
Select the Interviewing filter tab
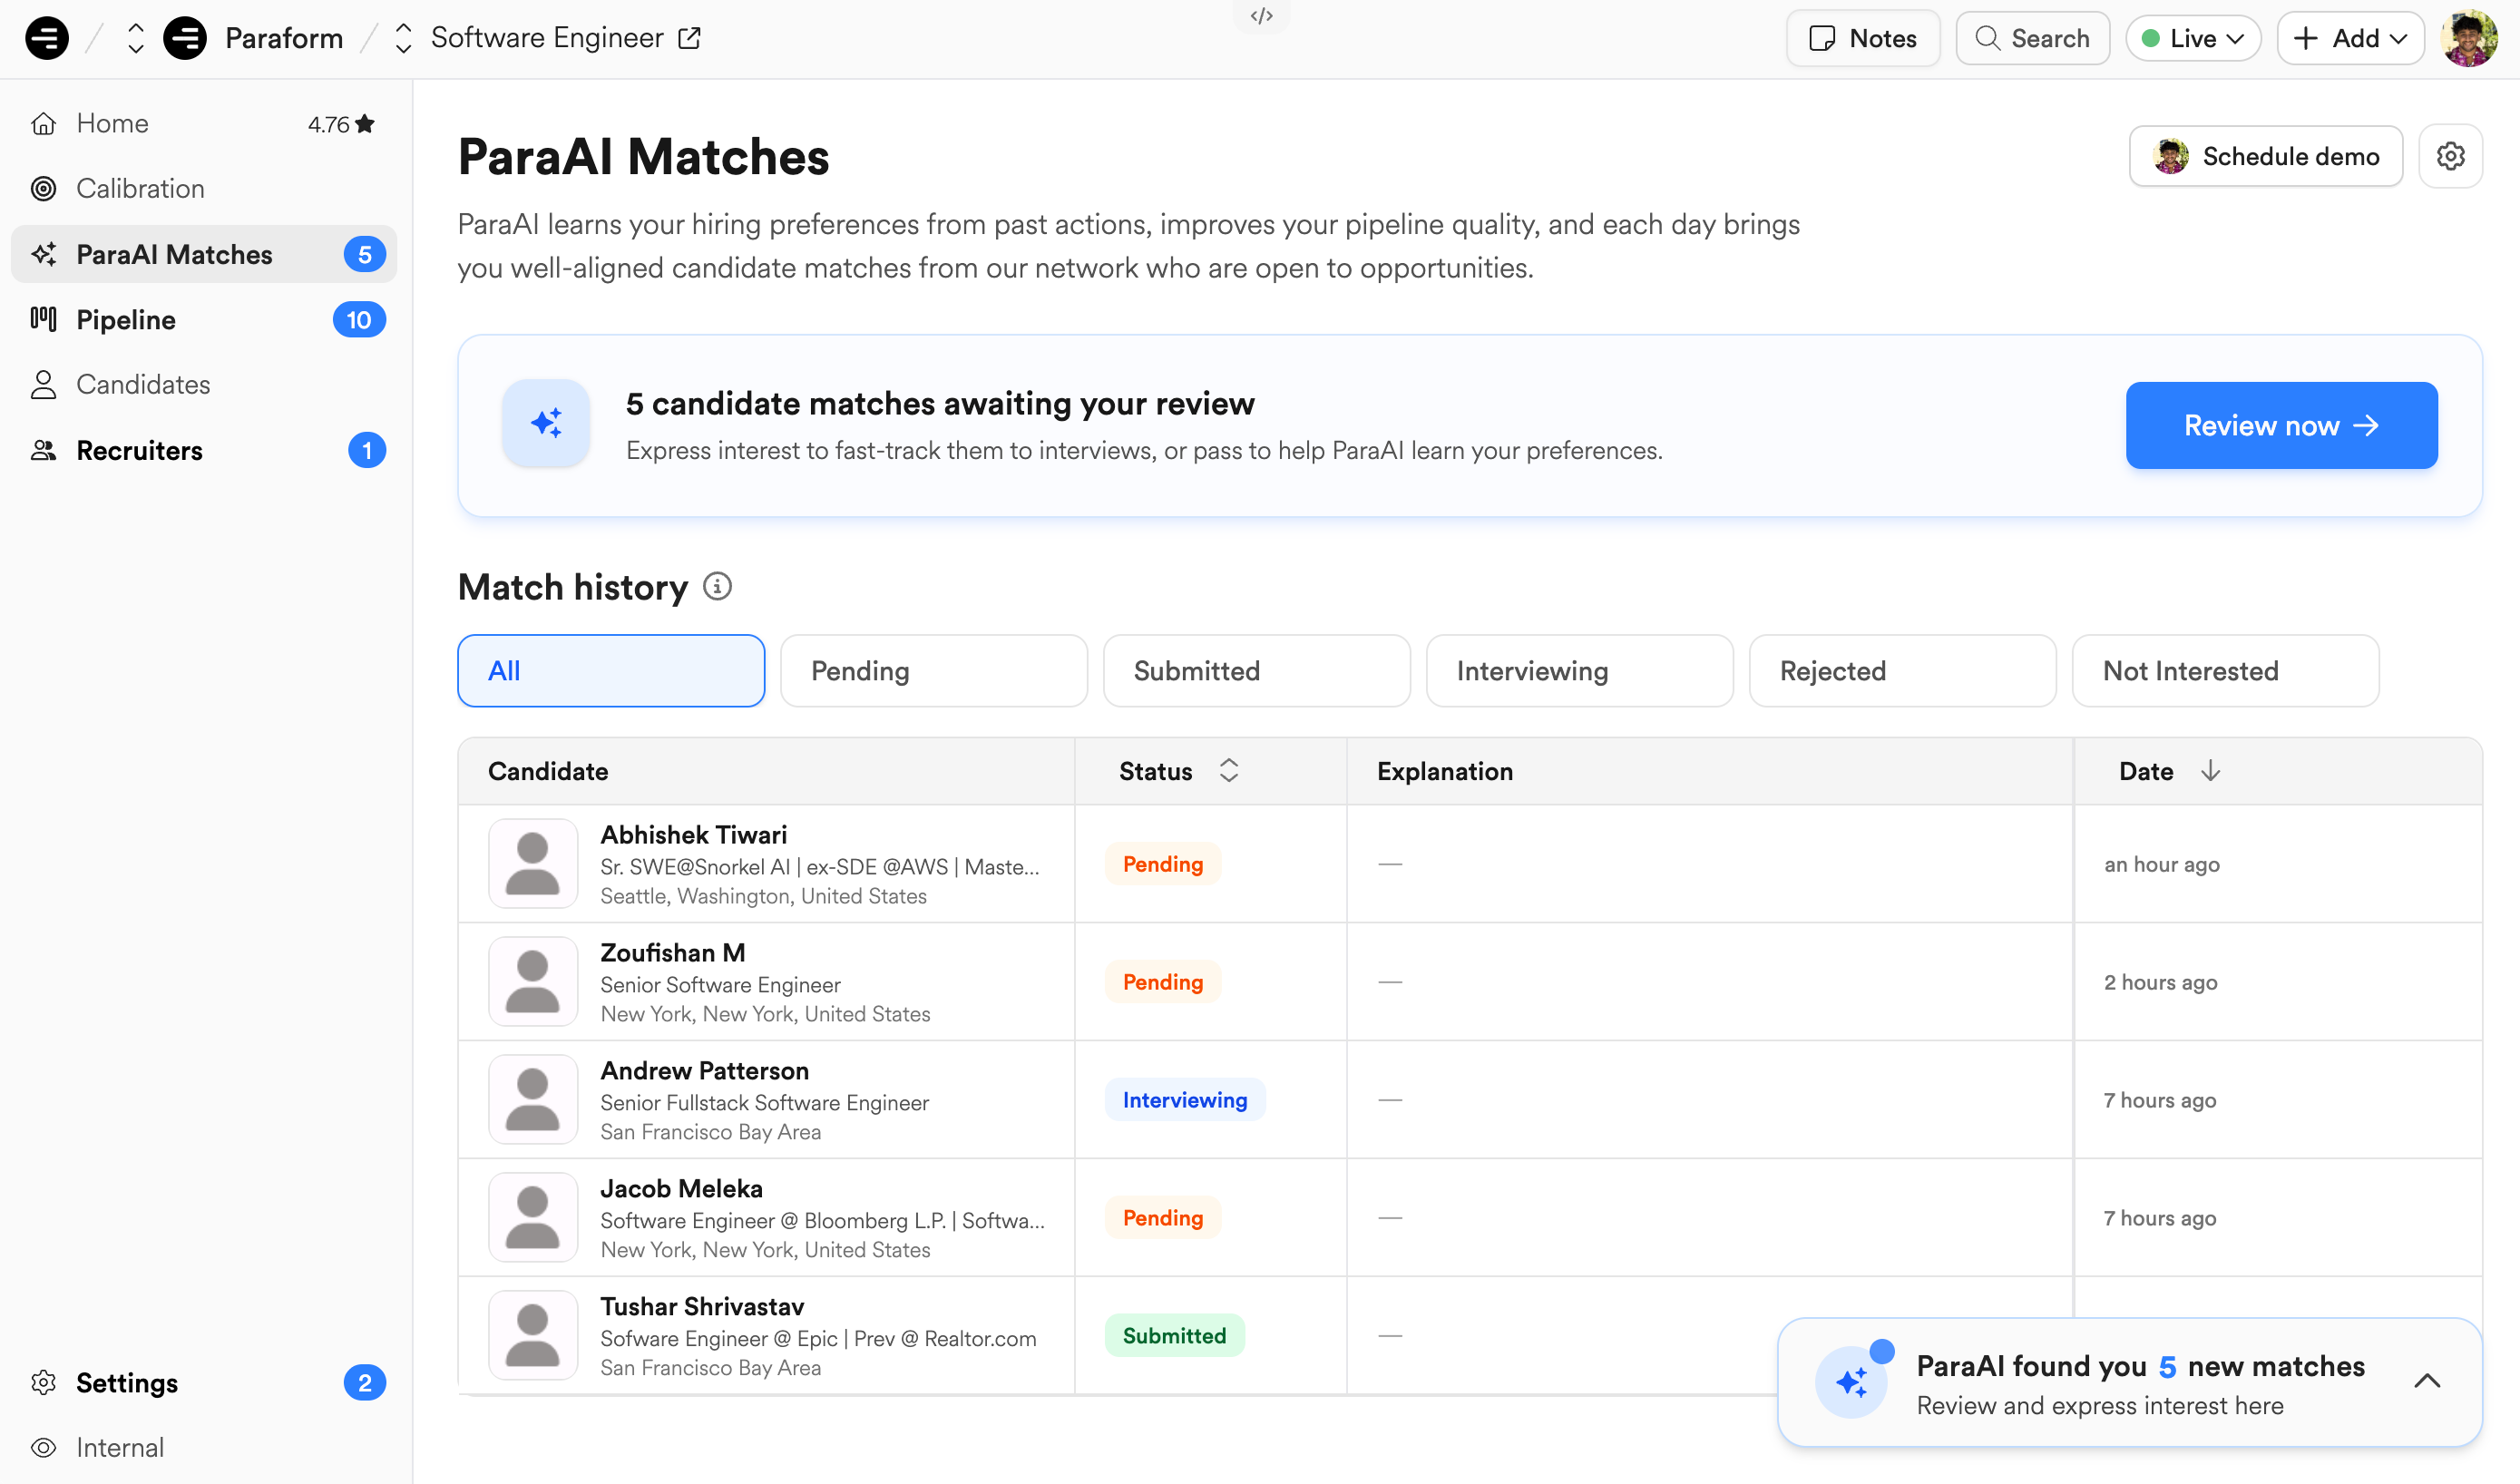tap(1580, 671)
